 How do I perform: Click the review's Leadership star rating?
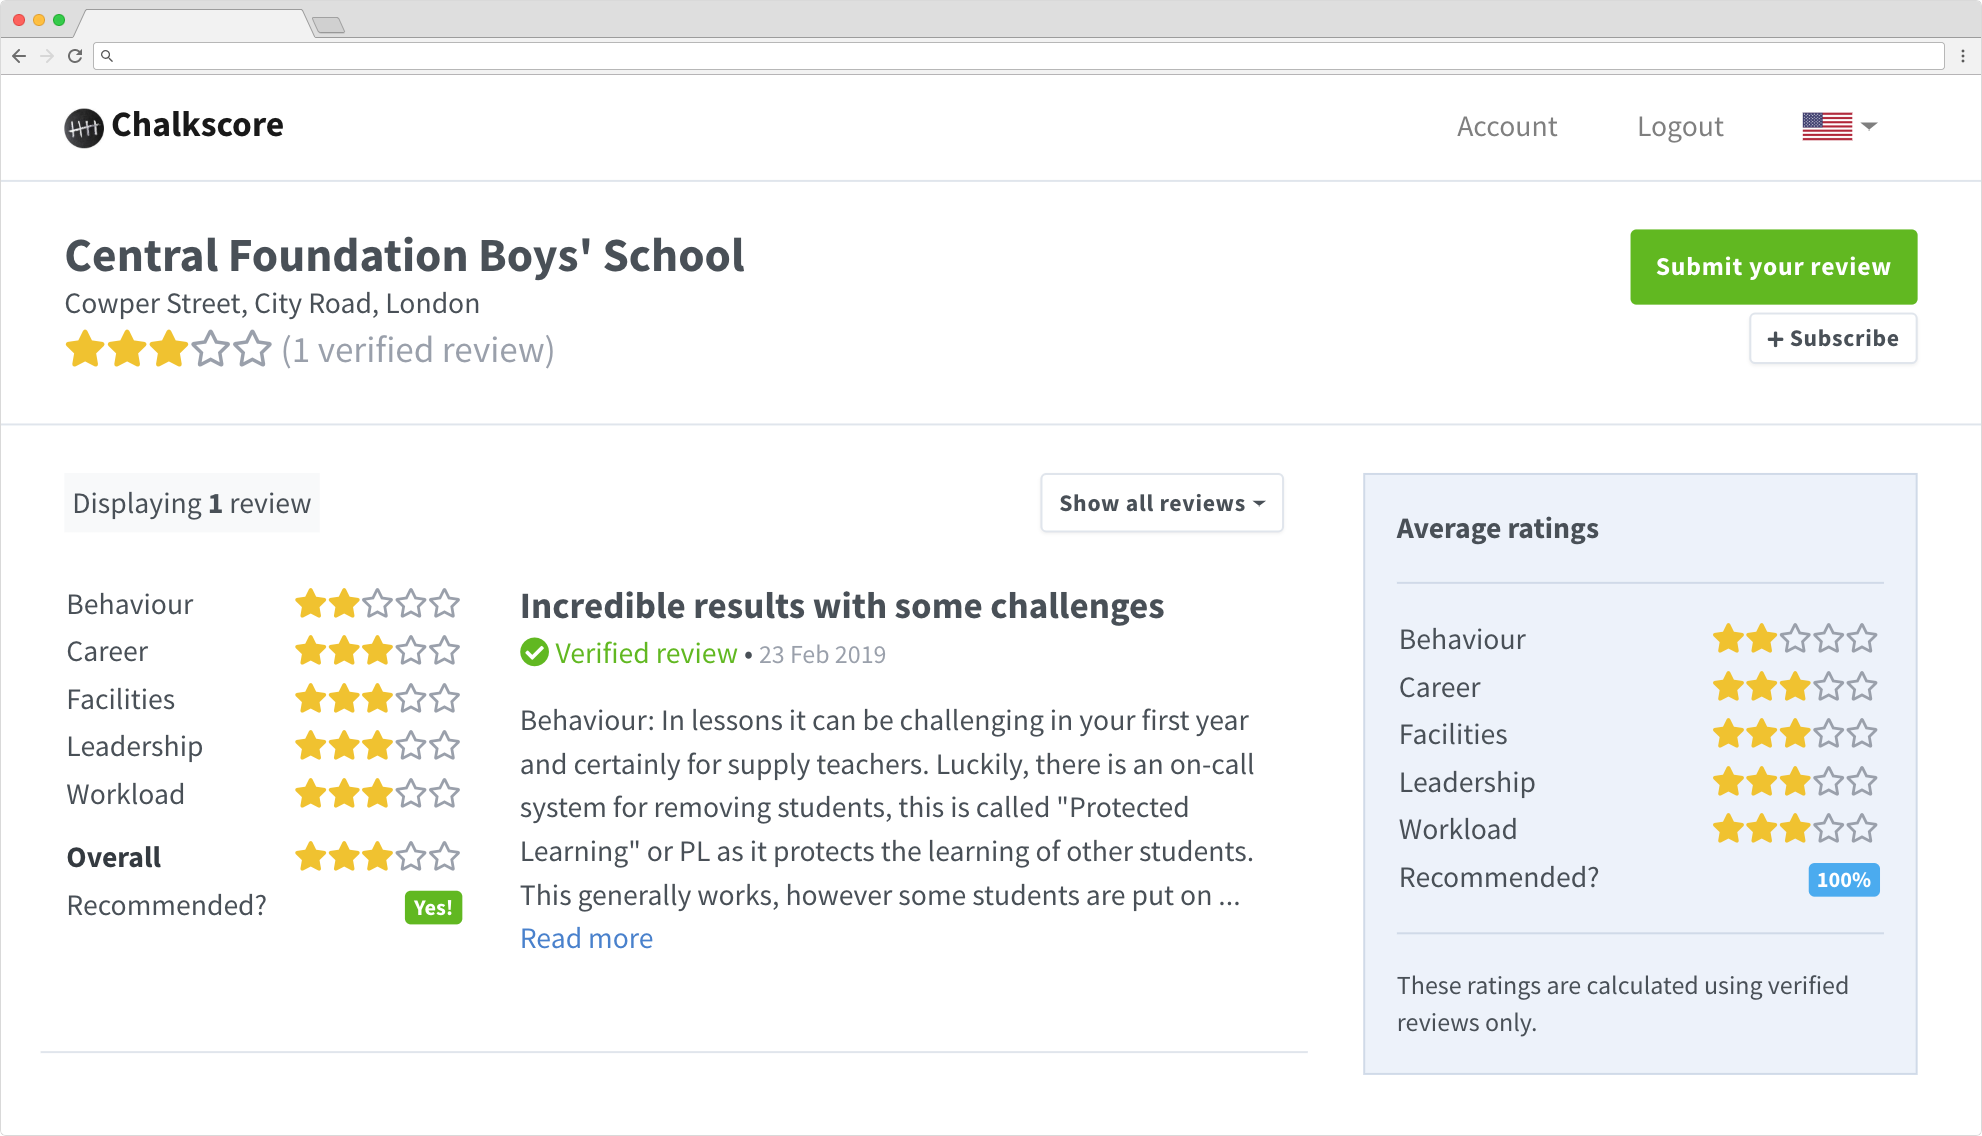[377, 746]
